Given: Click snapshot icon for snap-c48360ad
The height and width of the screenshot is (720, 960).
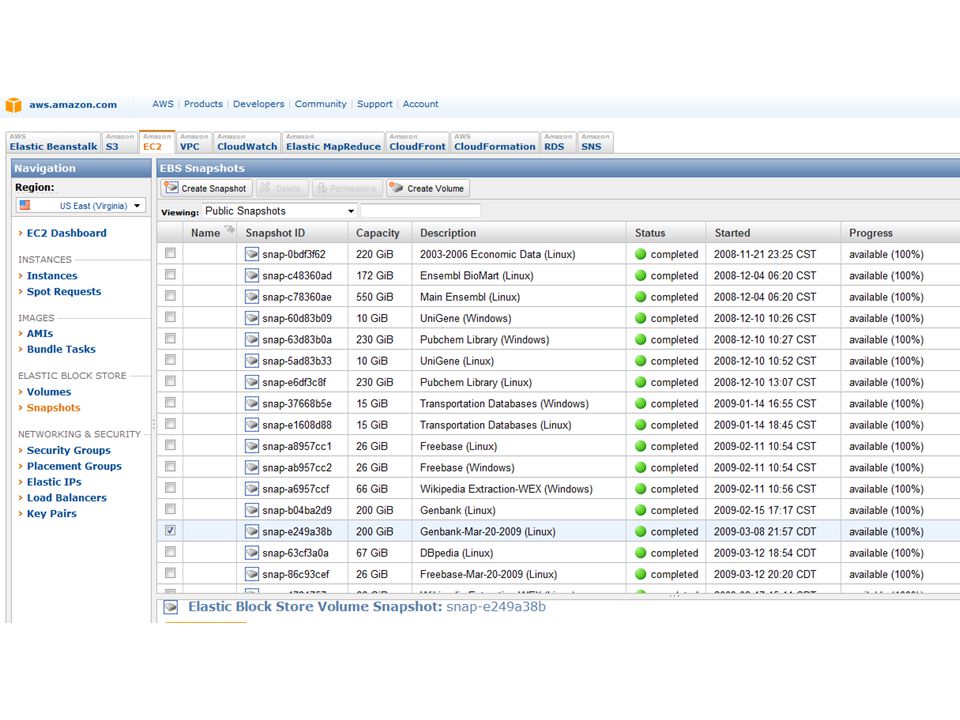Looking at the screenshot, I should point(252,276).
